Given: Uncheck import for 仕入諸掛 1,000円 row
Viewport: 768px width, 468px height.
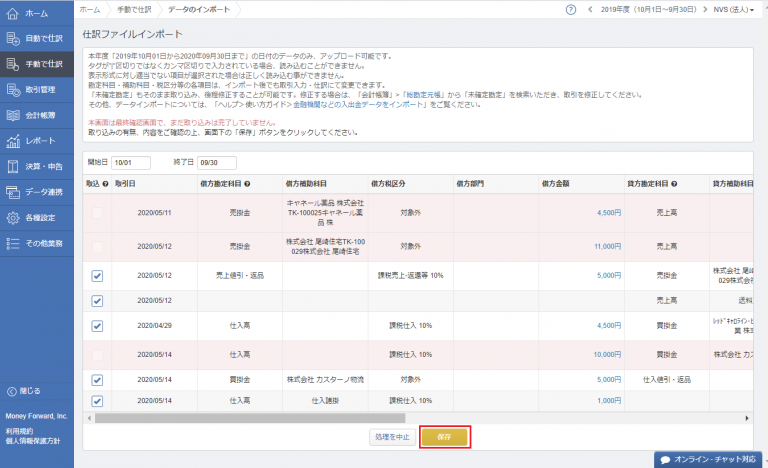Looking at the screenshot, I should 97,401.
